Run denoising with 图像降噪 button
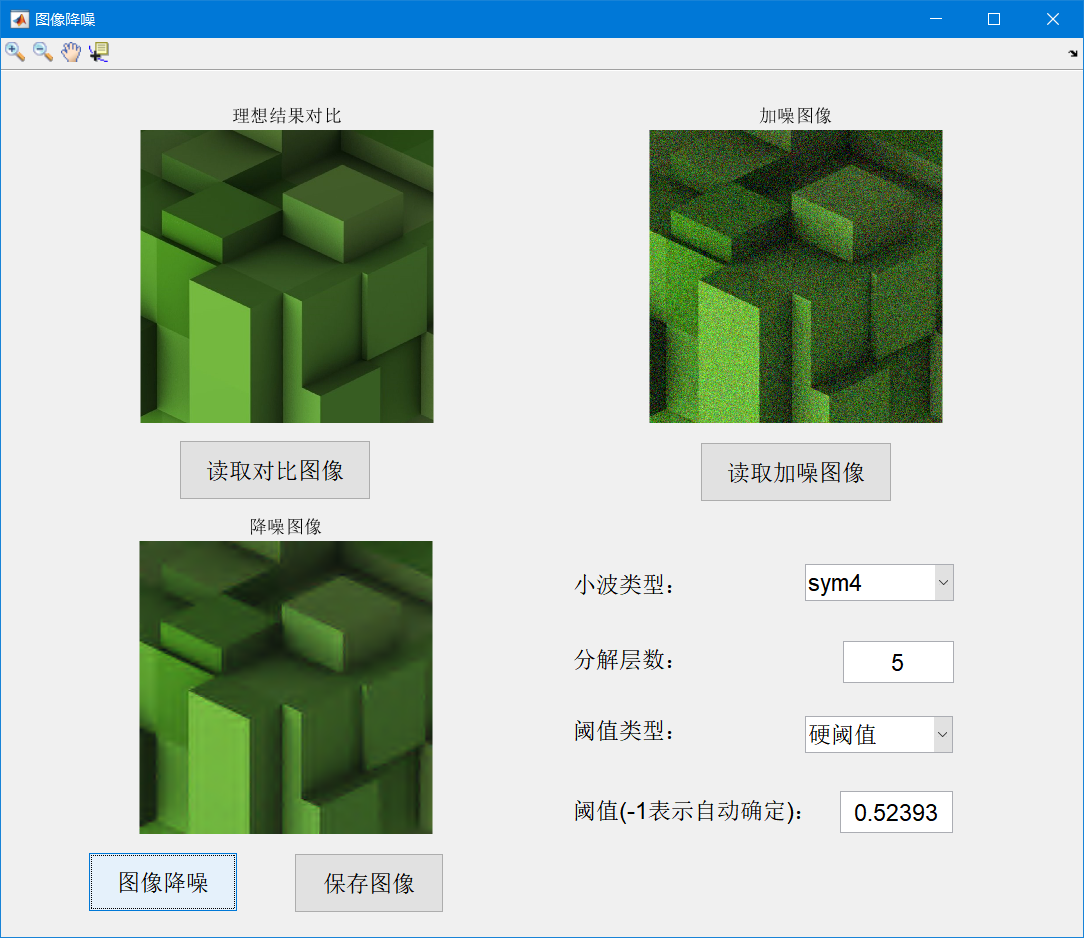The height and width of the screenshot is (938, 1084). 163,882
